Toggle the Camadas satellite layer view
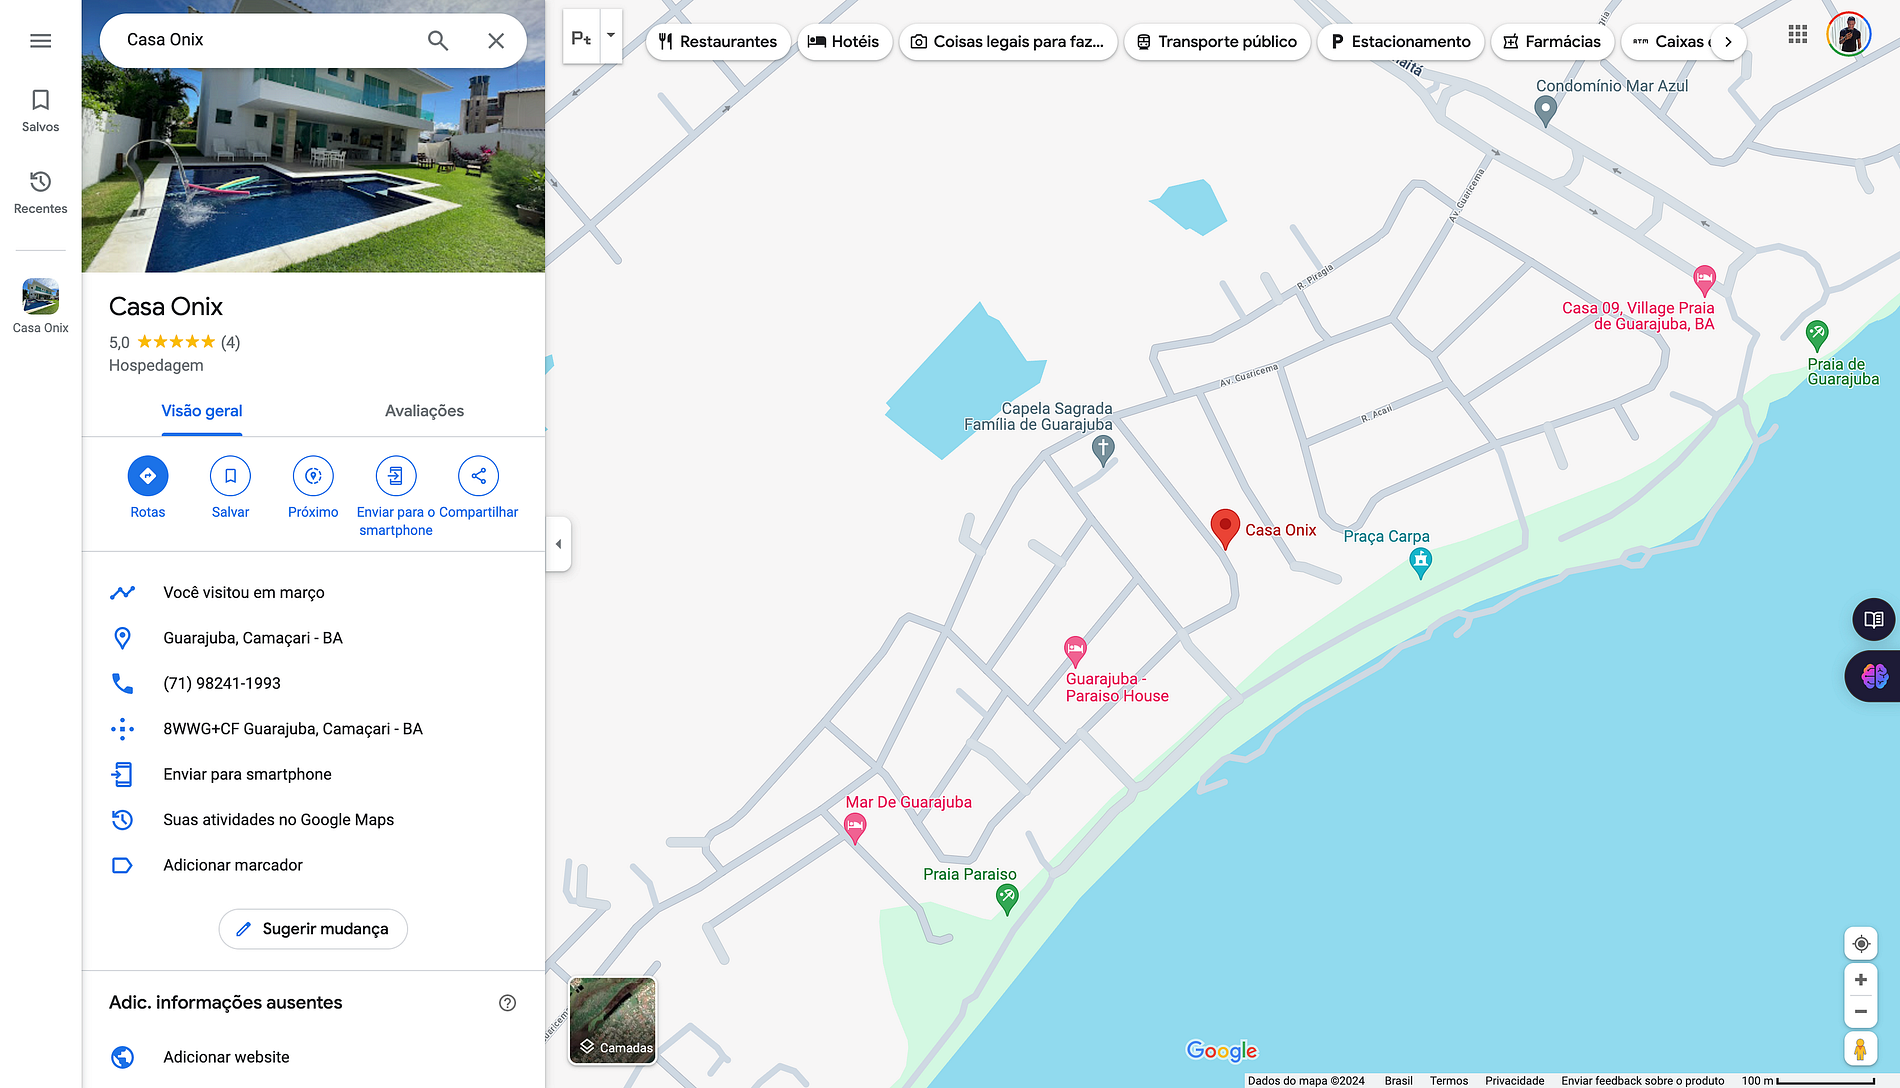This screenshot has height=1088, width=1900. coord(613,1020)
